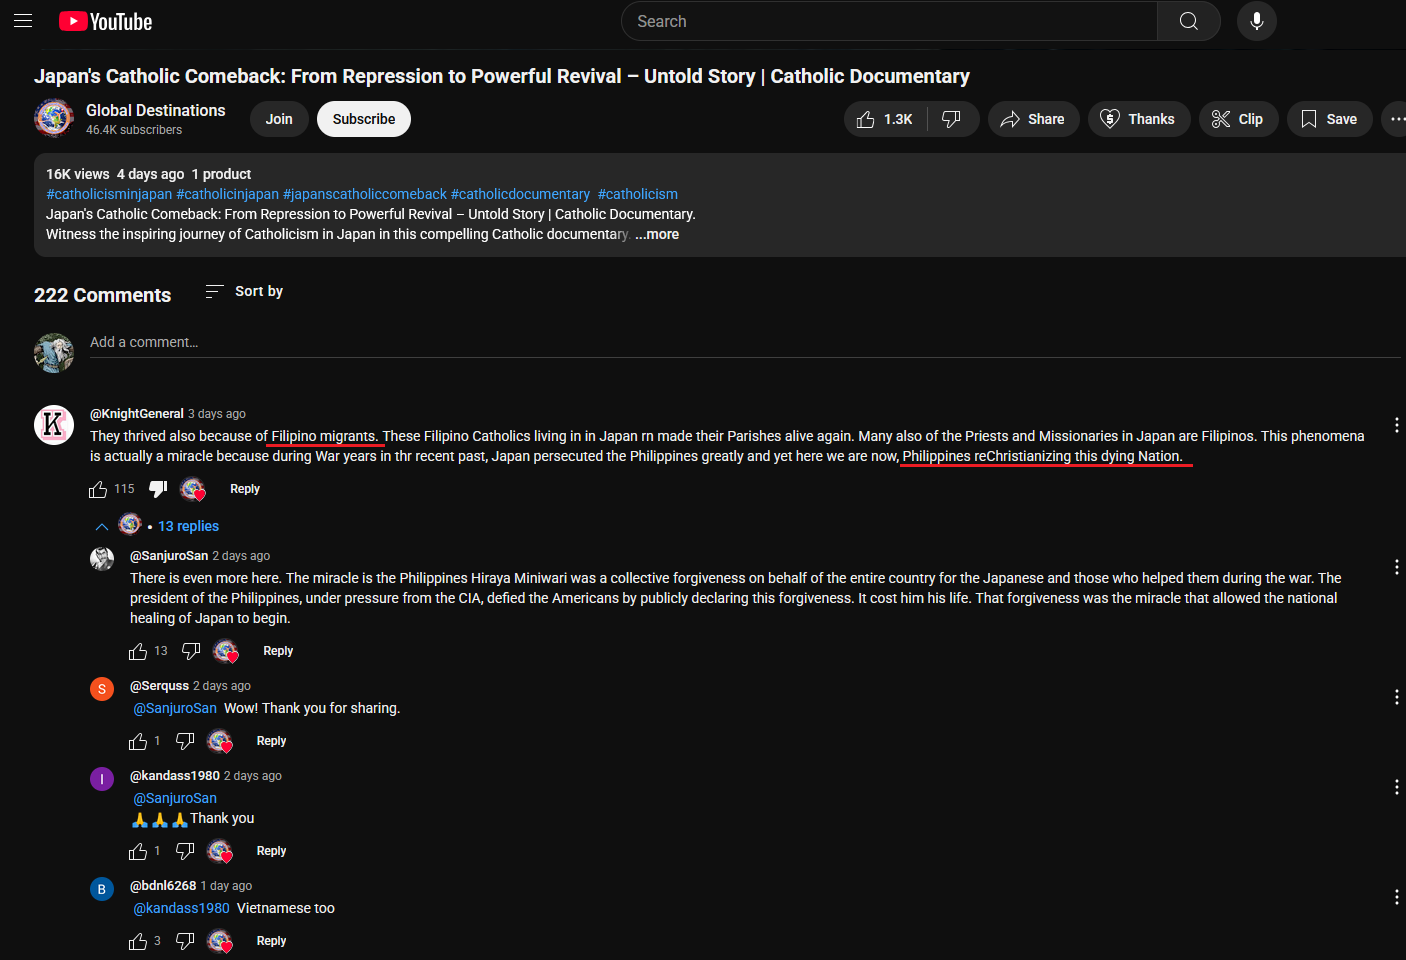1406x960 pixels.
Task: Reply to @KnightGeneral's comment
Action: coord(245,489)
